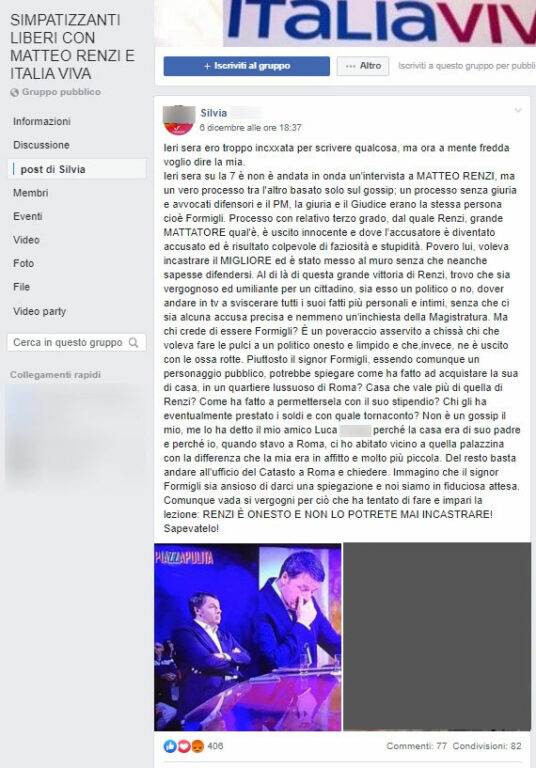This screenshot has height=768, width=536.
Task: Open Silvia's profile name link
Action: (x=214, y=113)
